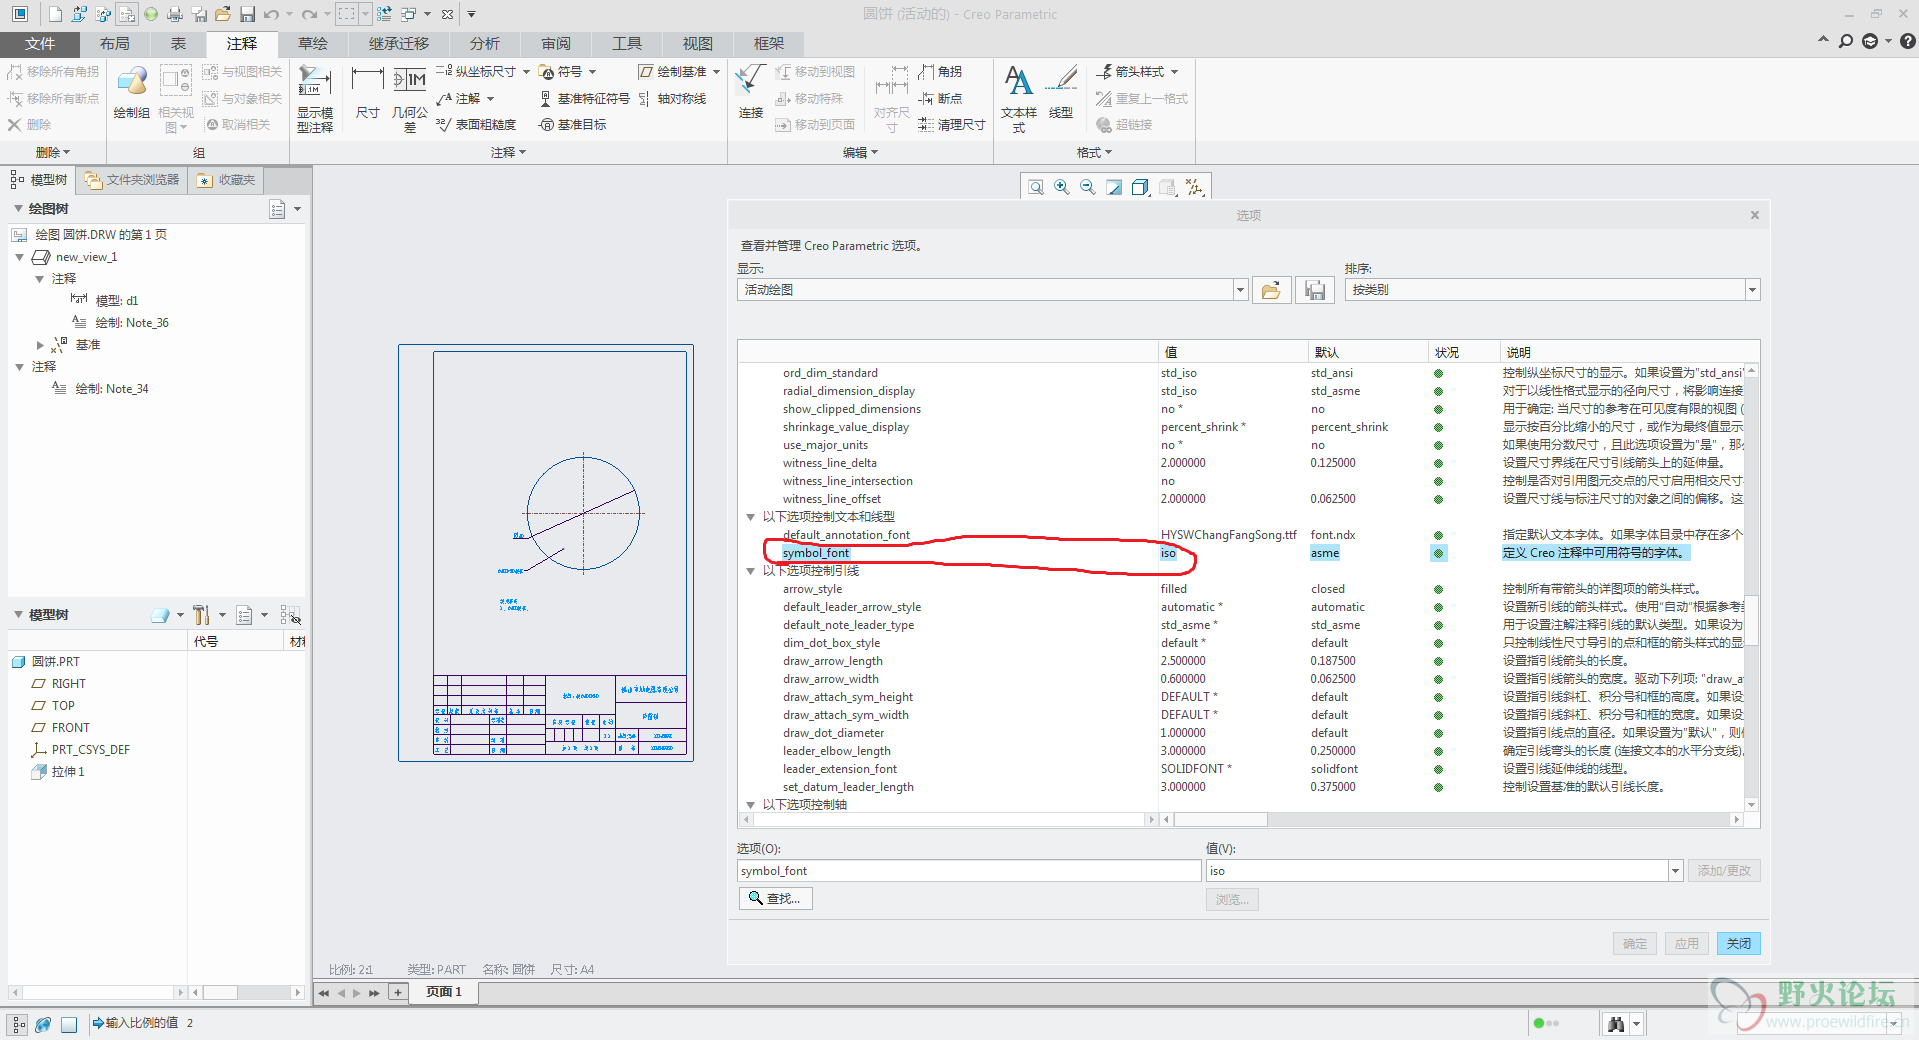Click the 基准目标 (datum target) tool

572,125
